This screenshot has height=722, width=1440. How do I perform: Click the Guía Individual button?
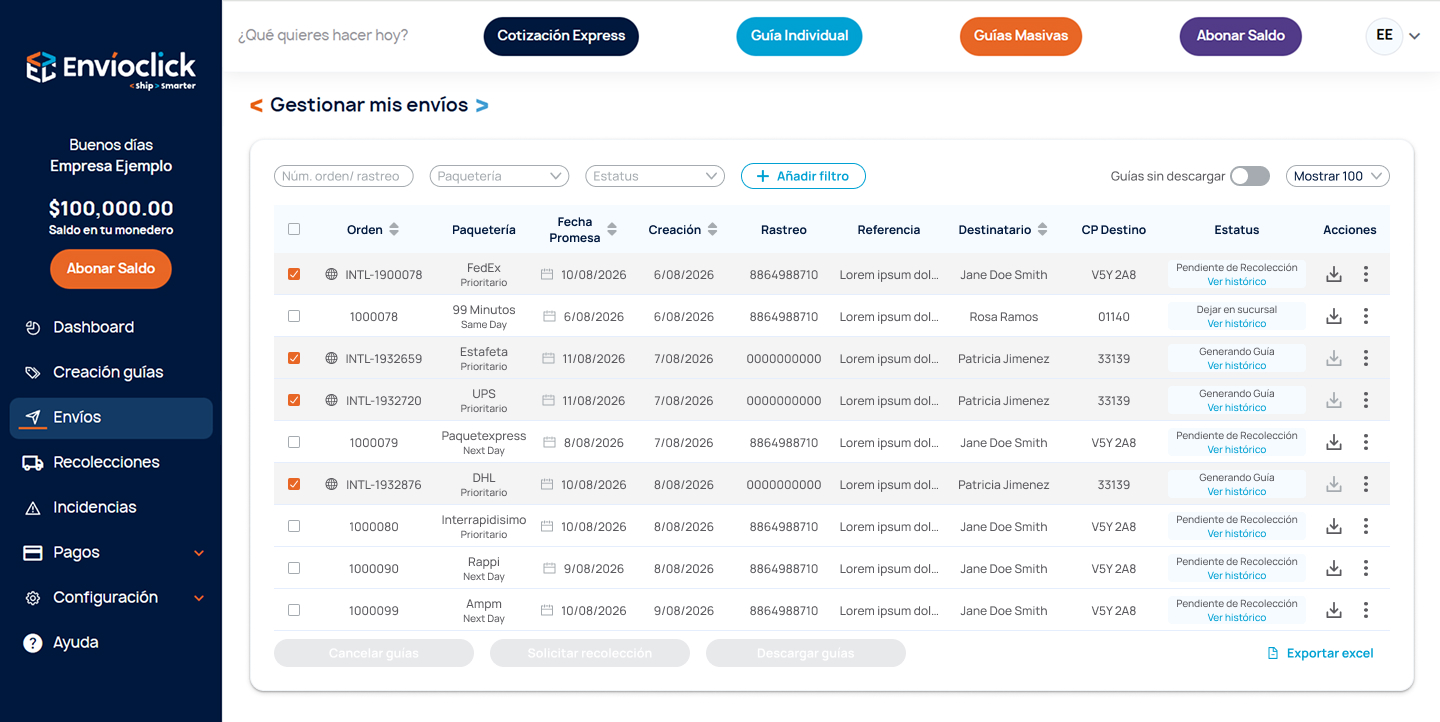[799, 36]
